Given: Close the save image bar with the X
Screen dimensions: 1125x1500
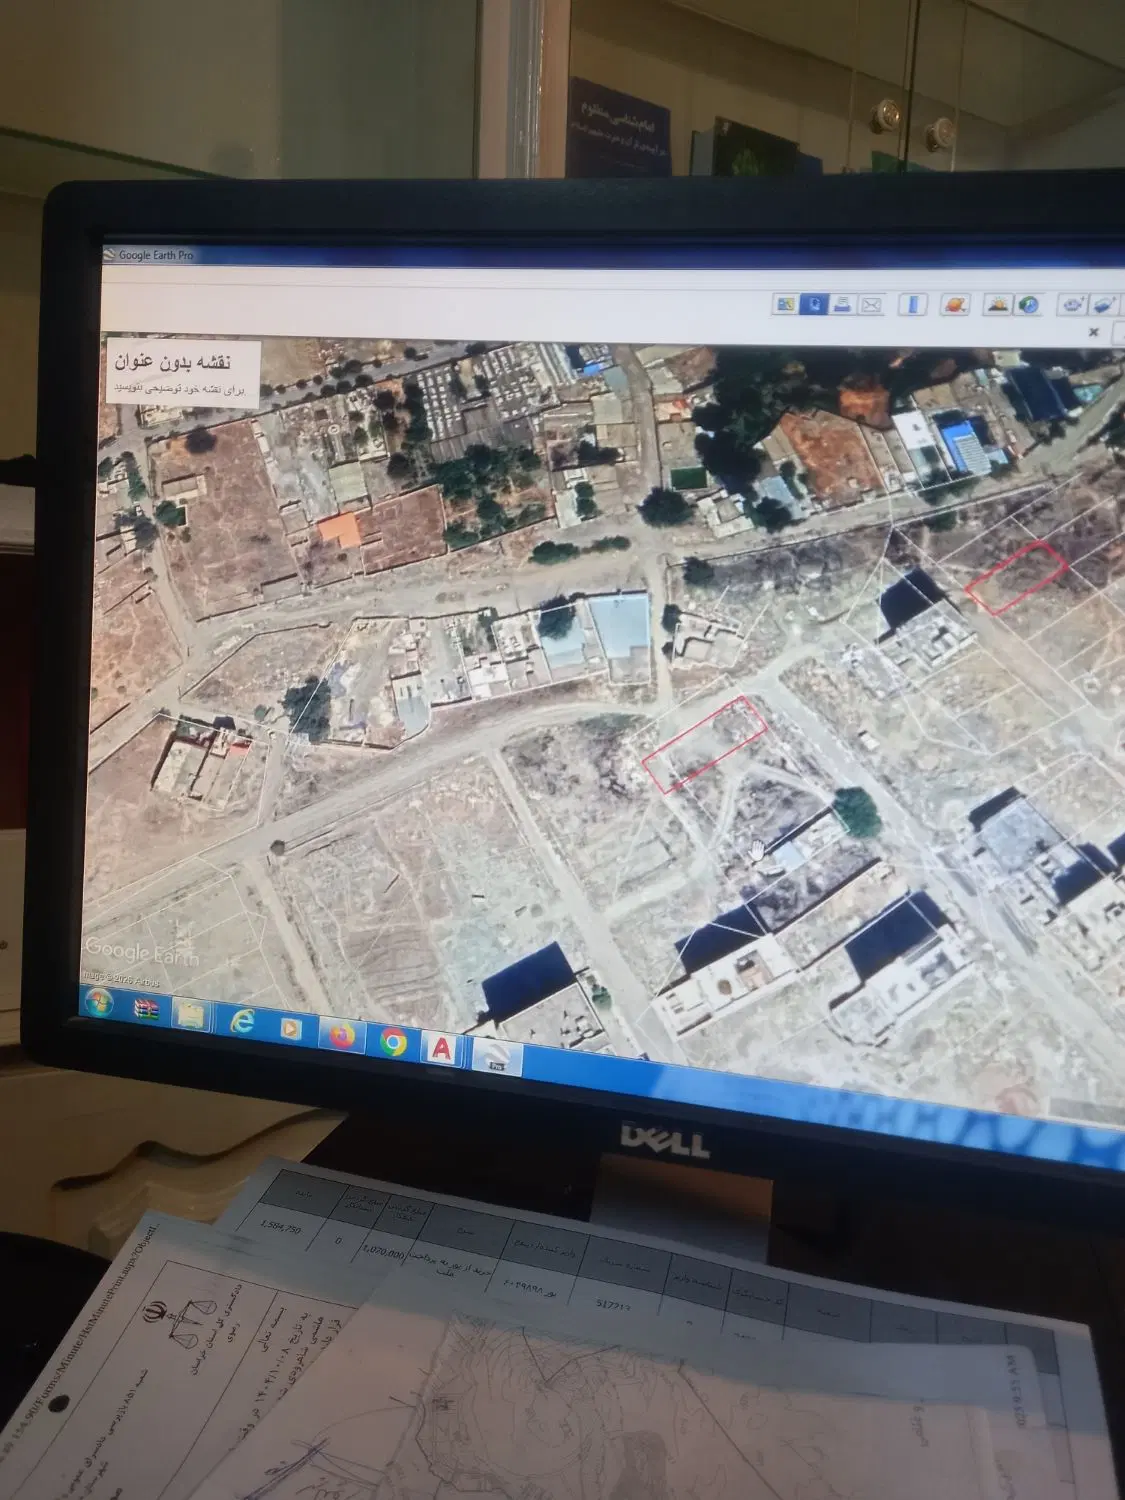Looking at the screenshot, I should pos(1094,331).
